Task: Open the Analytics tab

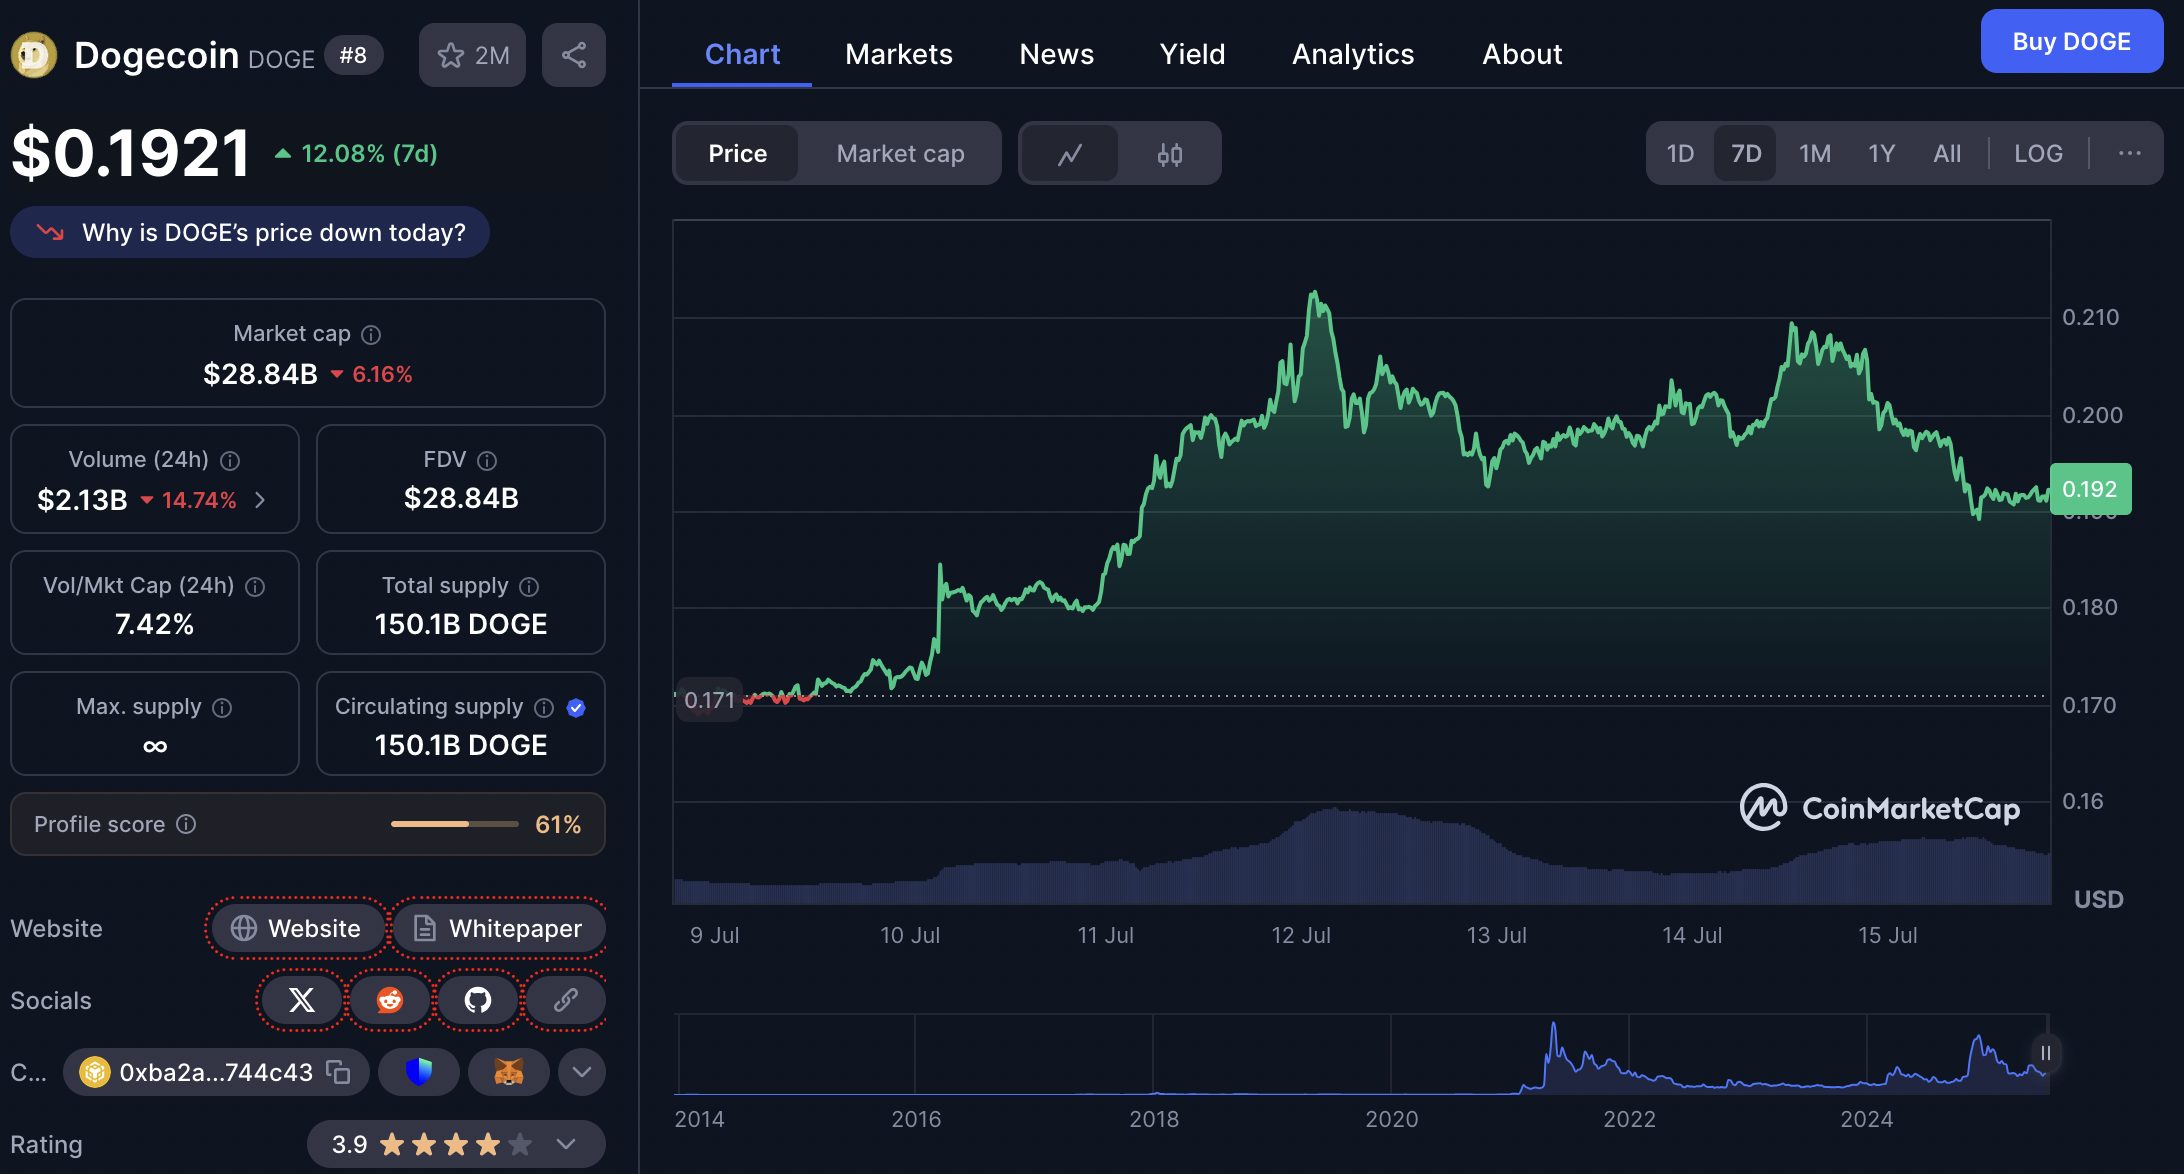Action: tap(1353, 54)
